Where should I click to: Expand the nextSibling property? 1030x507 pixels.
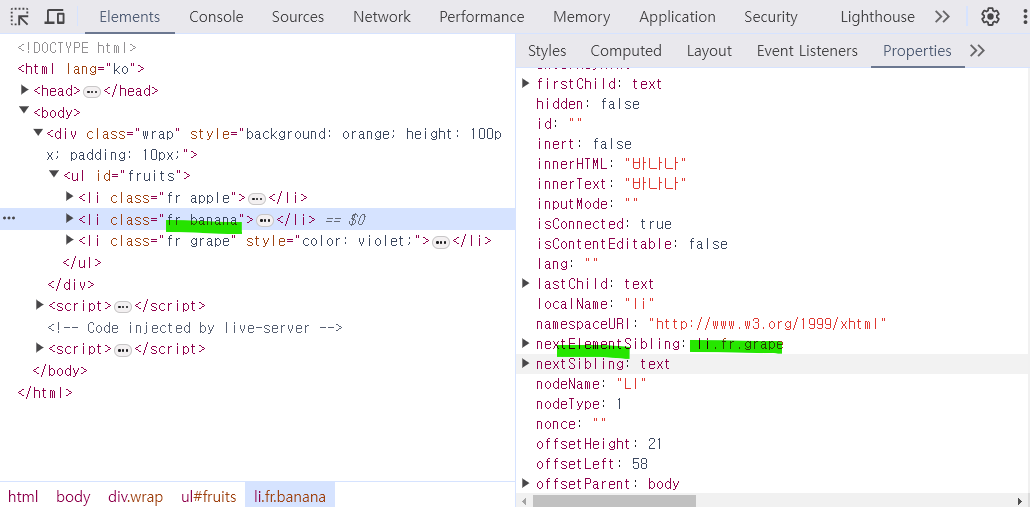tap(526, 364)
